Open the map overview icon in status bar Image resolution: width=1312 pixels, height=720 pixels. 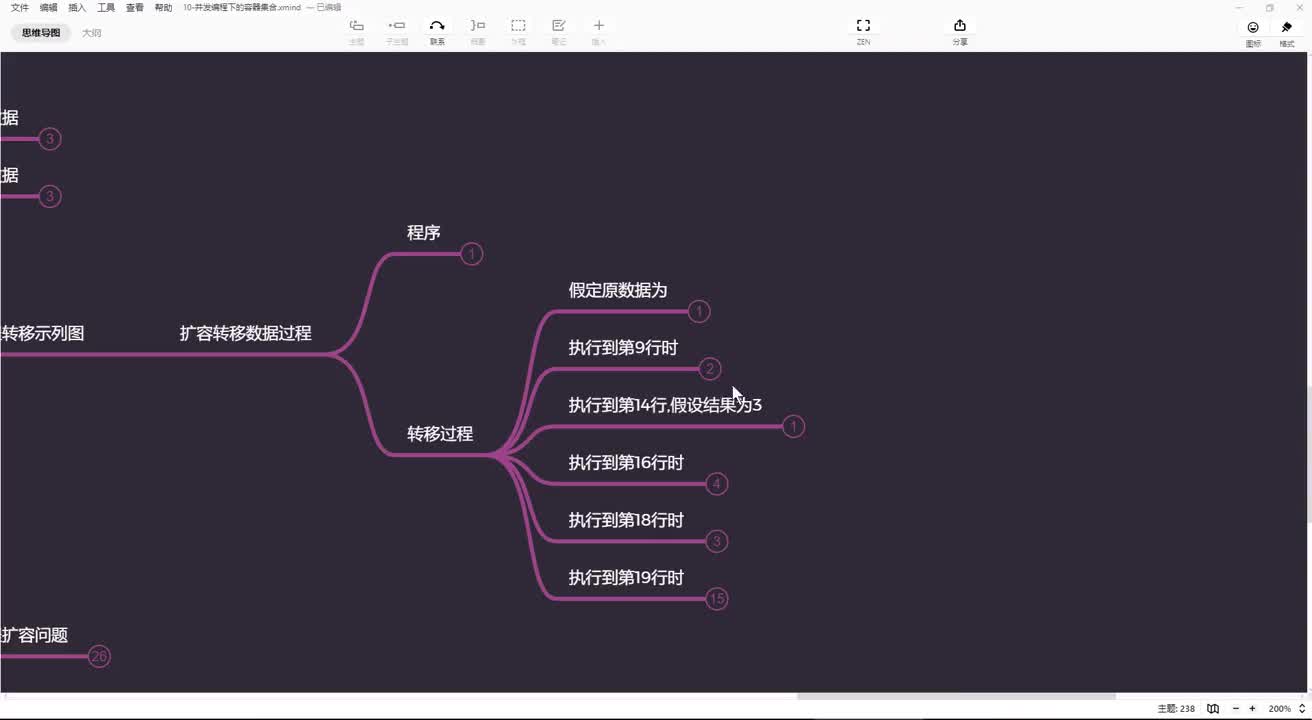click(1213, 708)
